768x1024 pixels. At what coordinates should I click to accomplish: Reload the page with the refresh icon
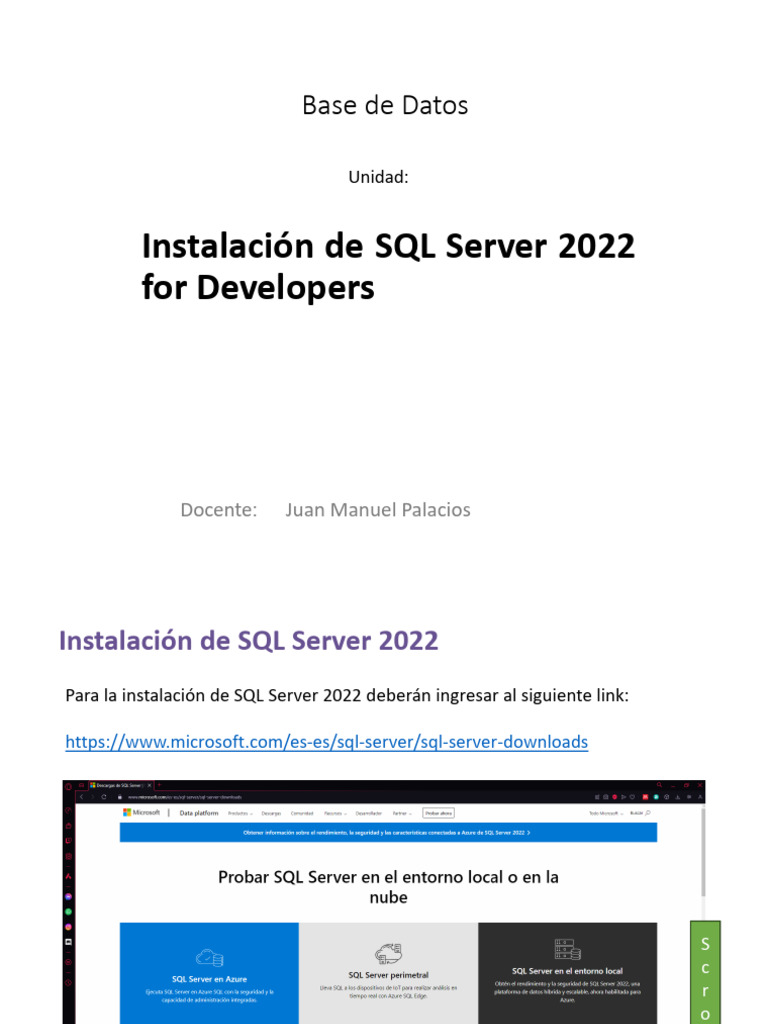click(104, 797)
